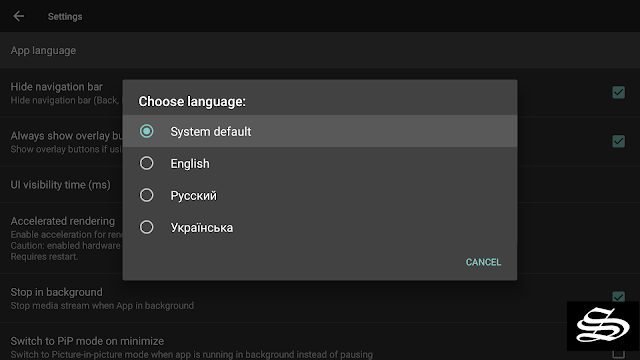Screen dimensions: 640x360
Task: Toggle the Hide navigation bar checkbox
Action: click(618, 92)
